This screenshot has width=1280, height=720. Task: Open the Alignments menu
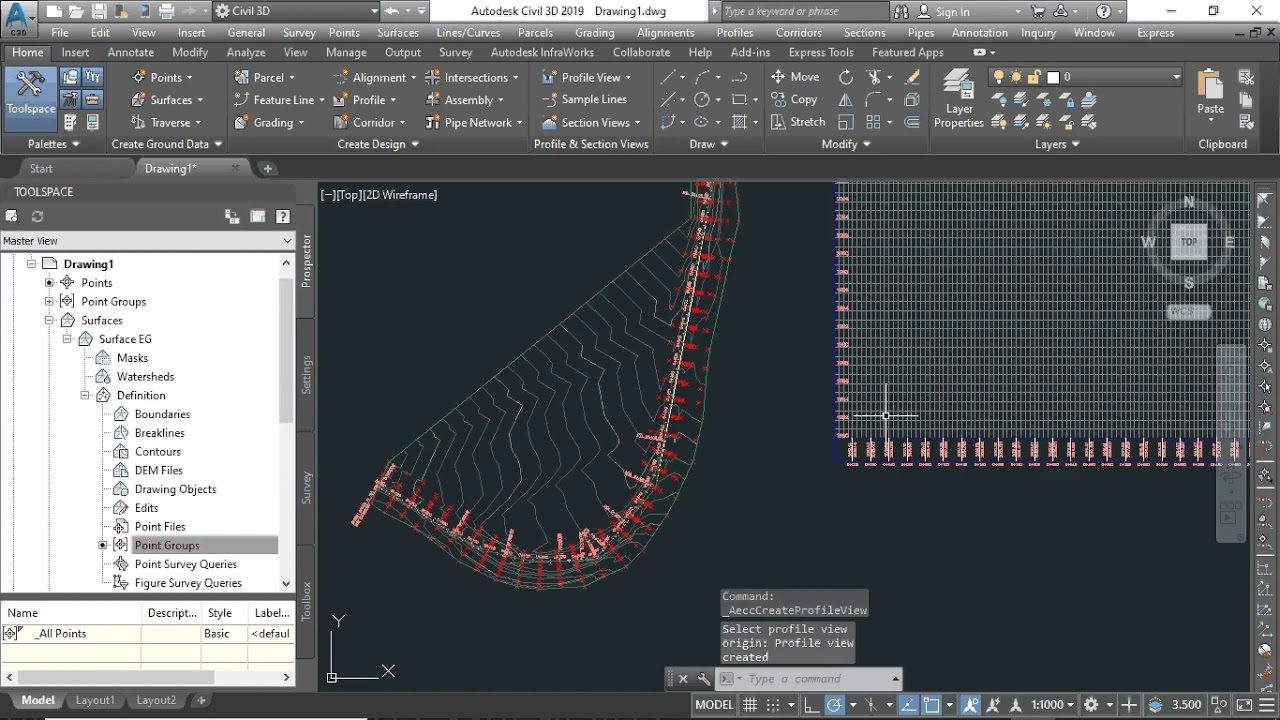pos(665,32)
